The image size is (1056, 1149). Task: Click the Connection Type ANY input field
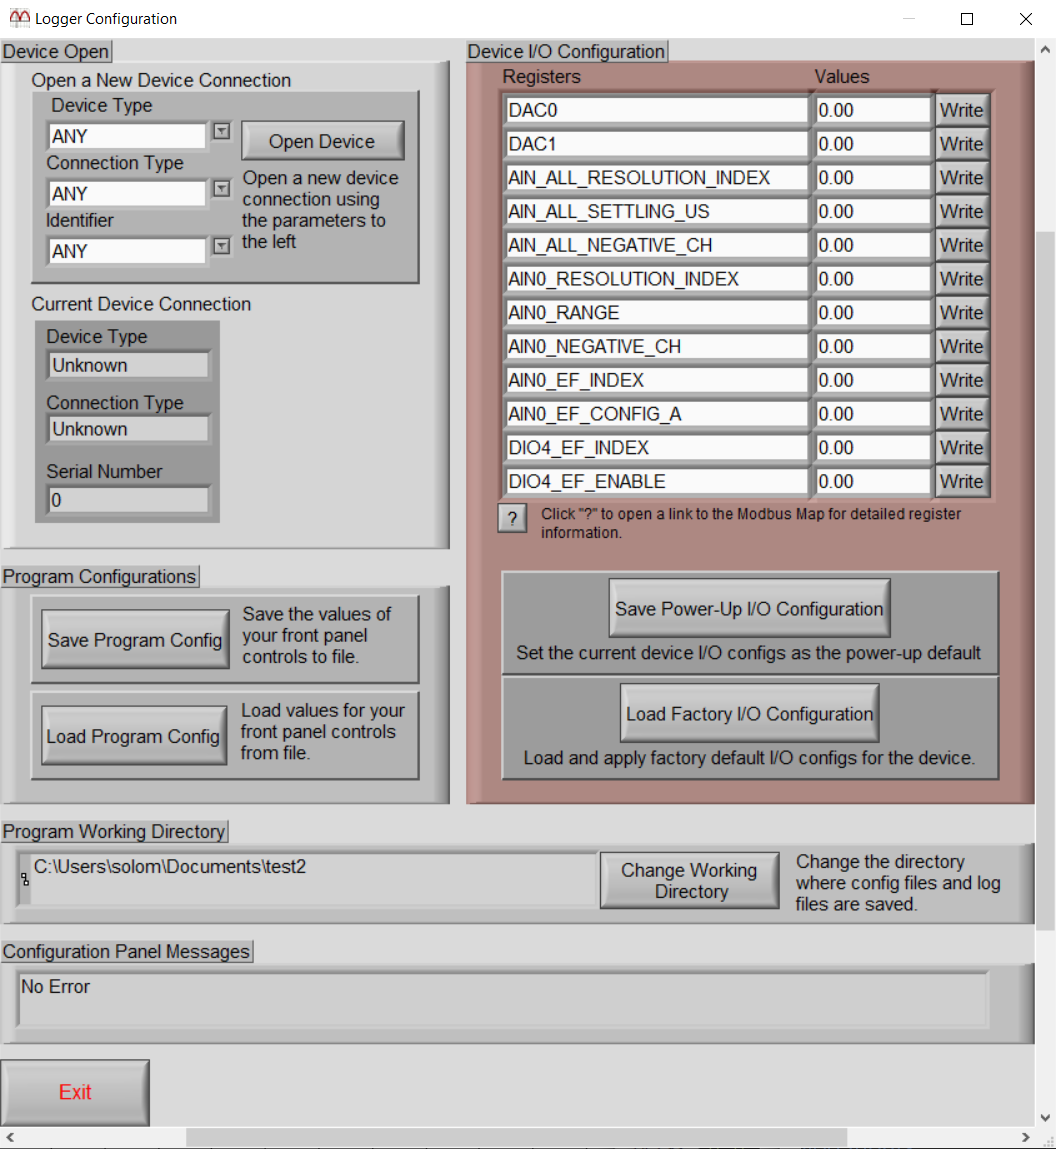tap(128, 193)
